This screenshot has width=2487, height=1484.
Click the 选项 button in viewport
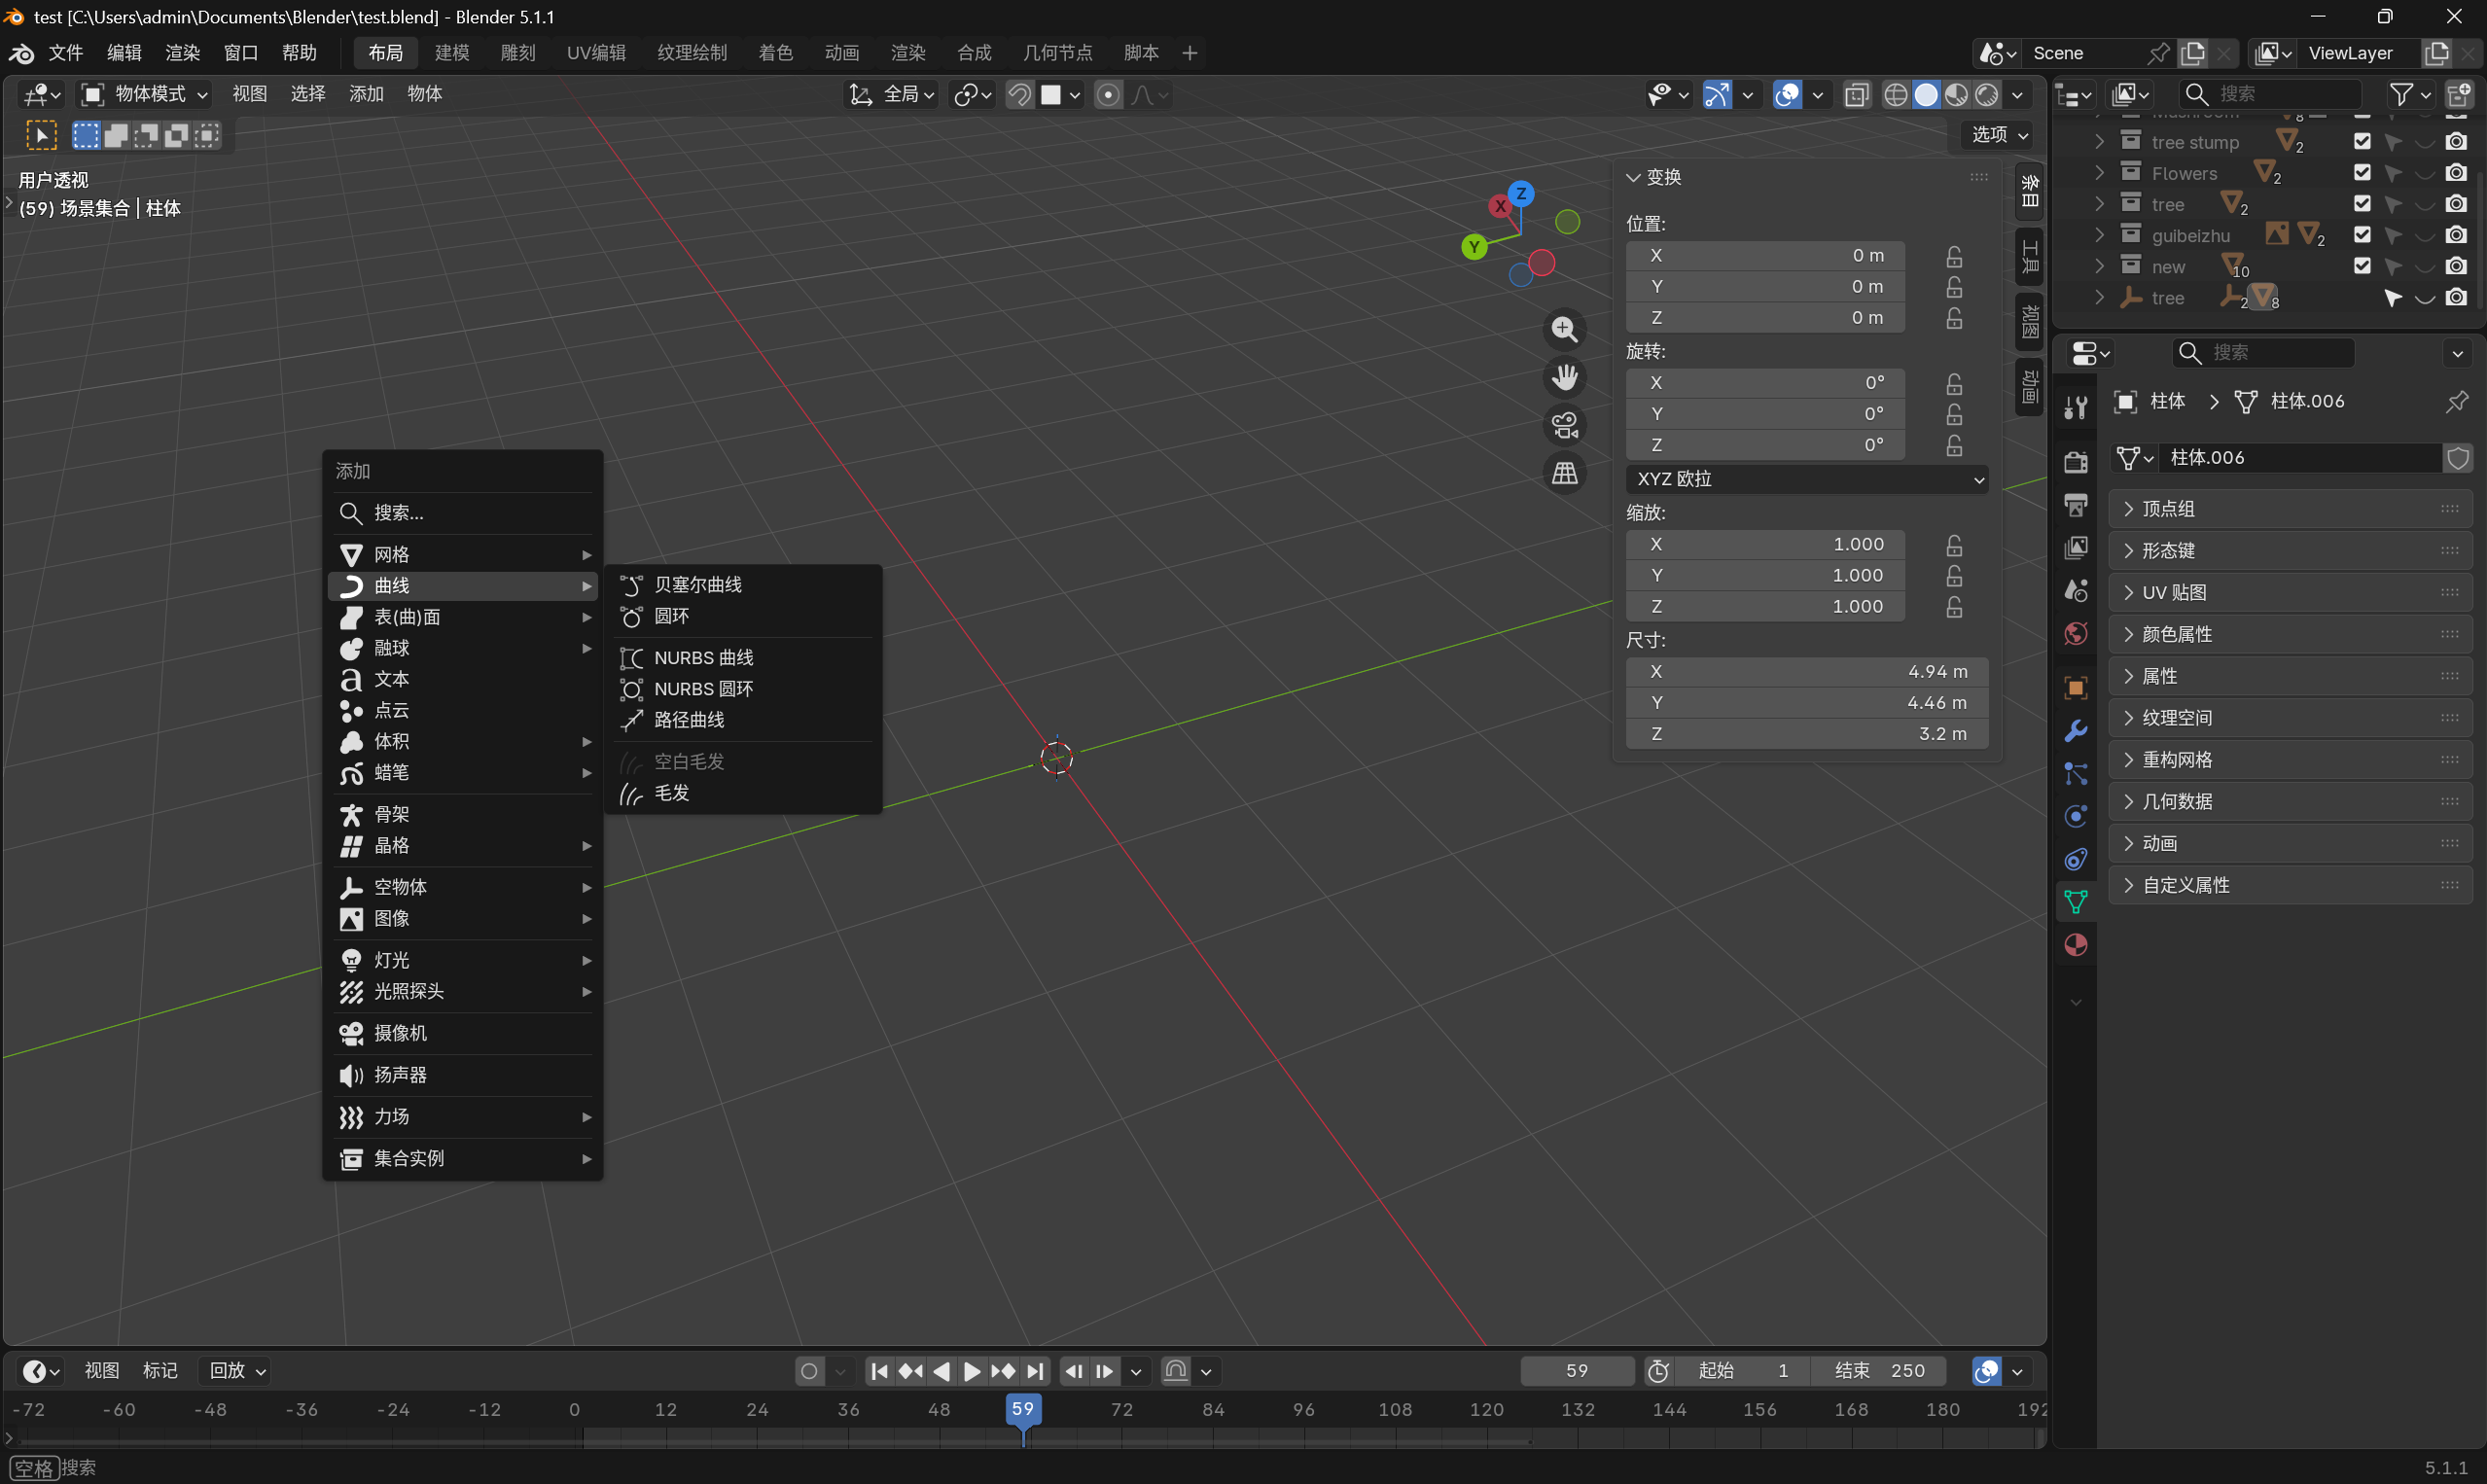point(1999,134)
